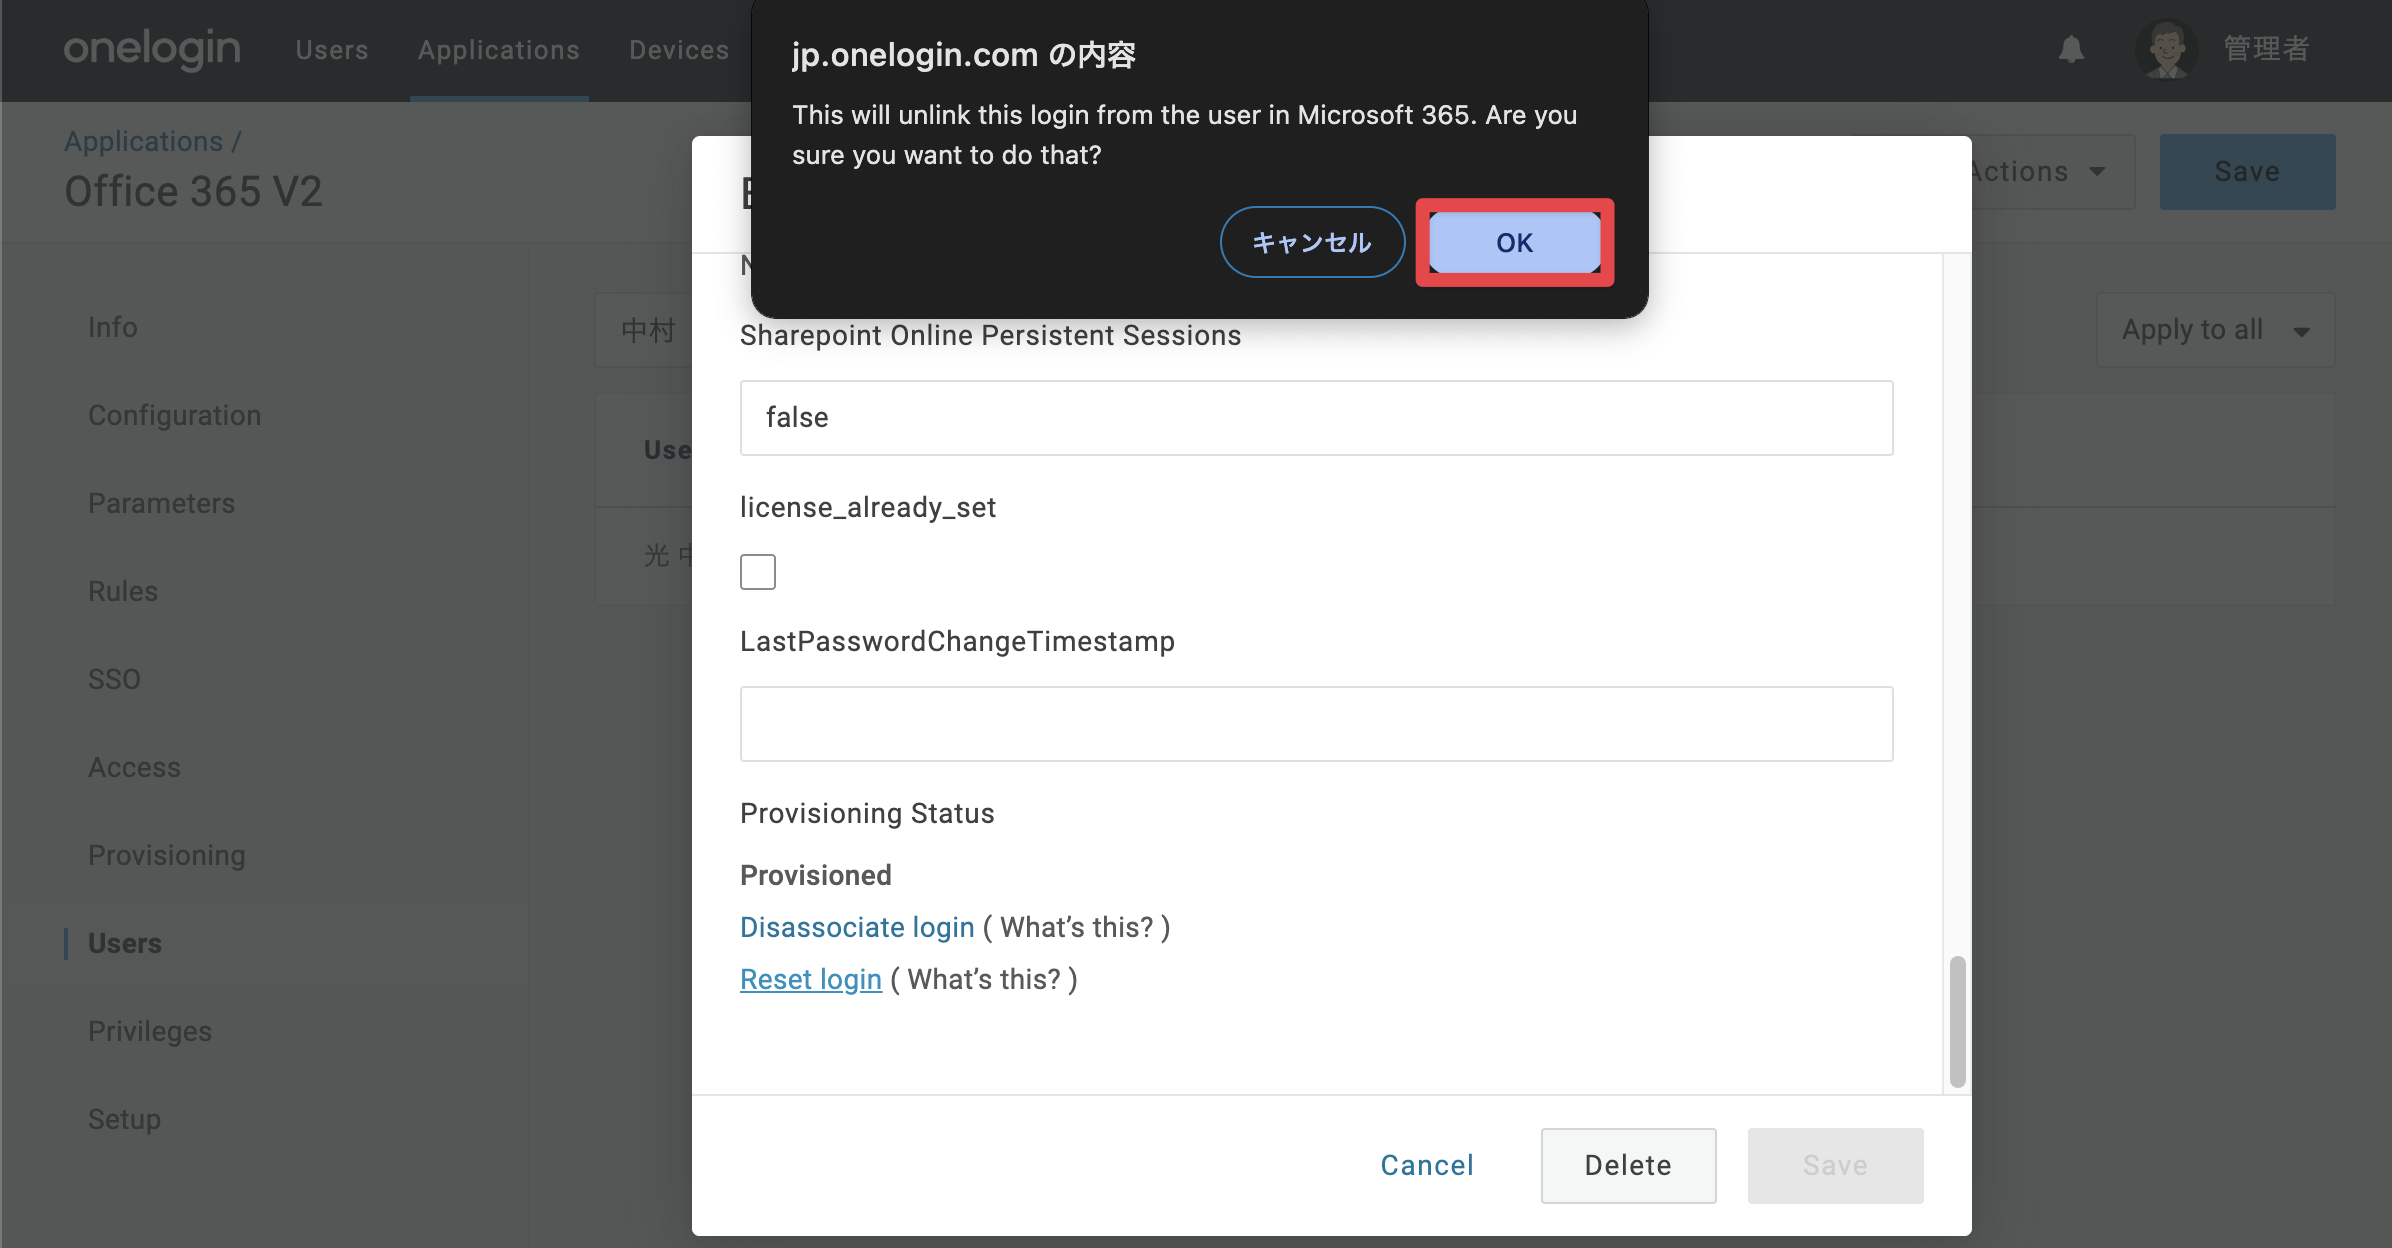2392x1248 pixels.
Task: Open the Users top navigation menu
Action: [332, 50]
